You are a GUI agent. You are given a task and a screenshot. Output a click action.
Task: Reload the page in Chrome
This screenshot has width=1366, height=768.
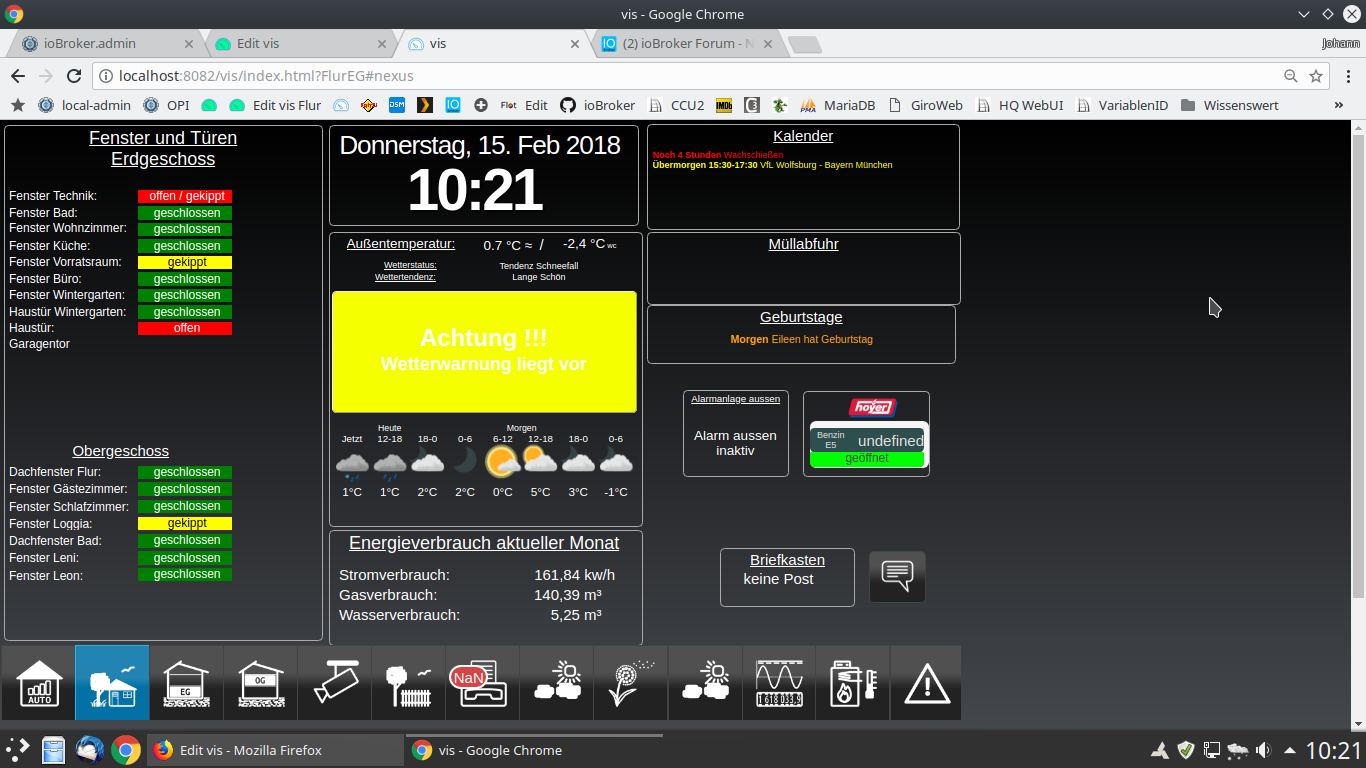coord(73,76)
